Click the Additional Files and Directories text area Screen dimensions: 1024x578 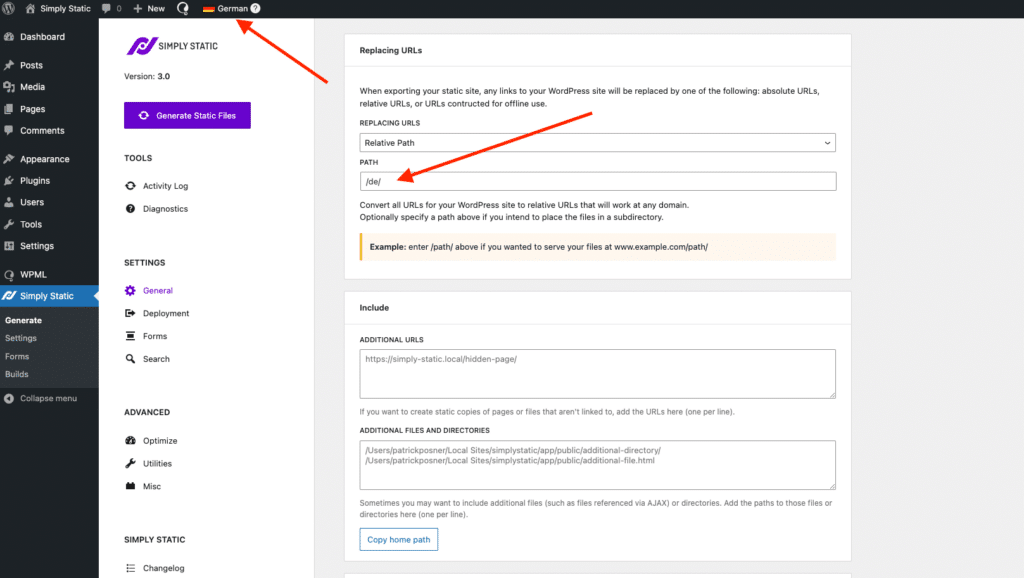(598, 465)
